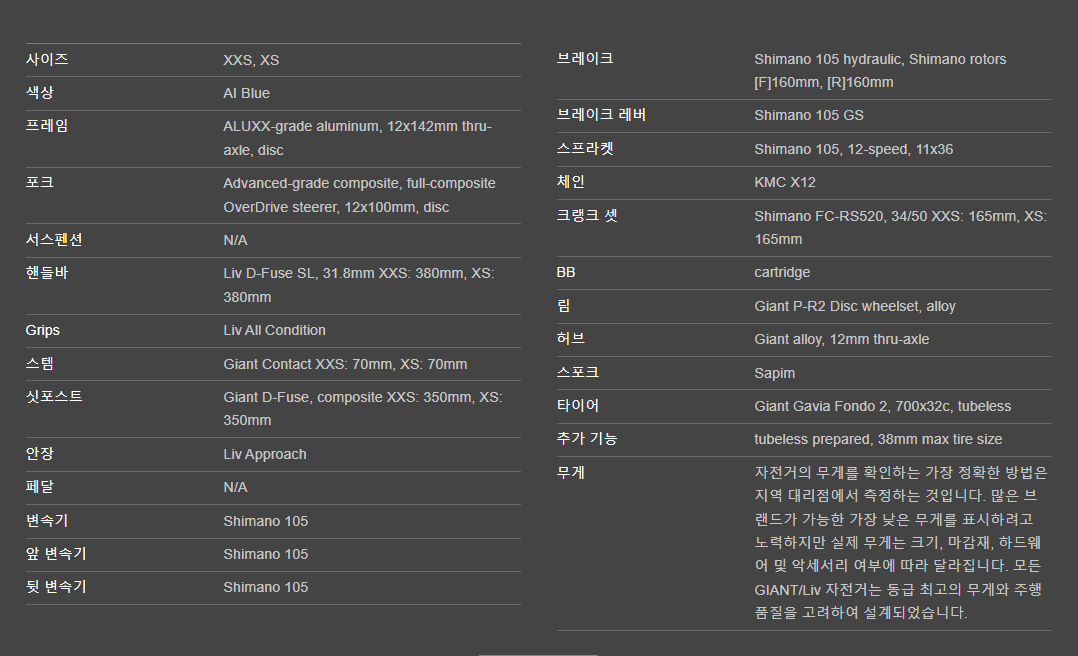Select the 'Liv Approach' saddle value
The image size is (1078, 656).
tap(265, 455)
